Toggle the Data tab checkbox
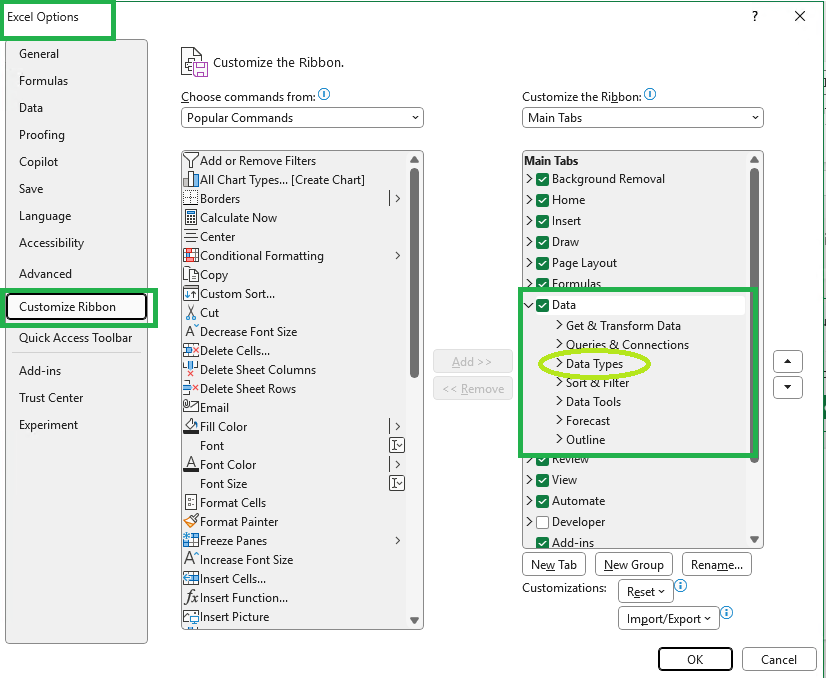This screenshot has width=827, height=682. pos(542,305)
